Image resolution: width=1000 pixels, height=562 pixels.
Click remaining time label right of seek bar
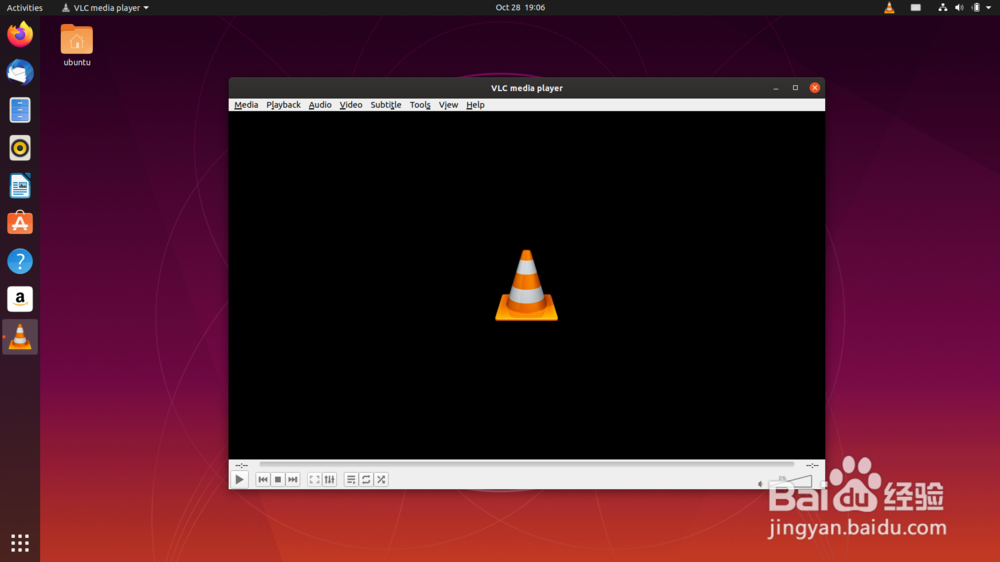(812, 465)
